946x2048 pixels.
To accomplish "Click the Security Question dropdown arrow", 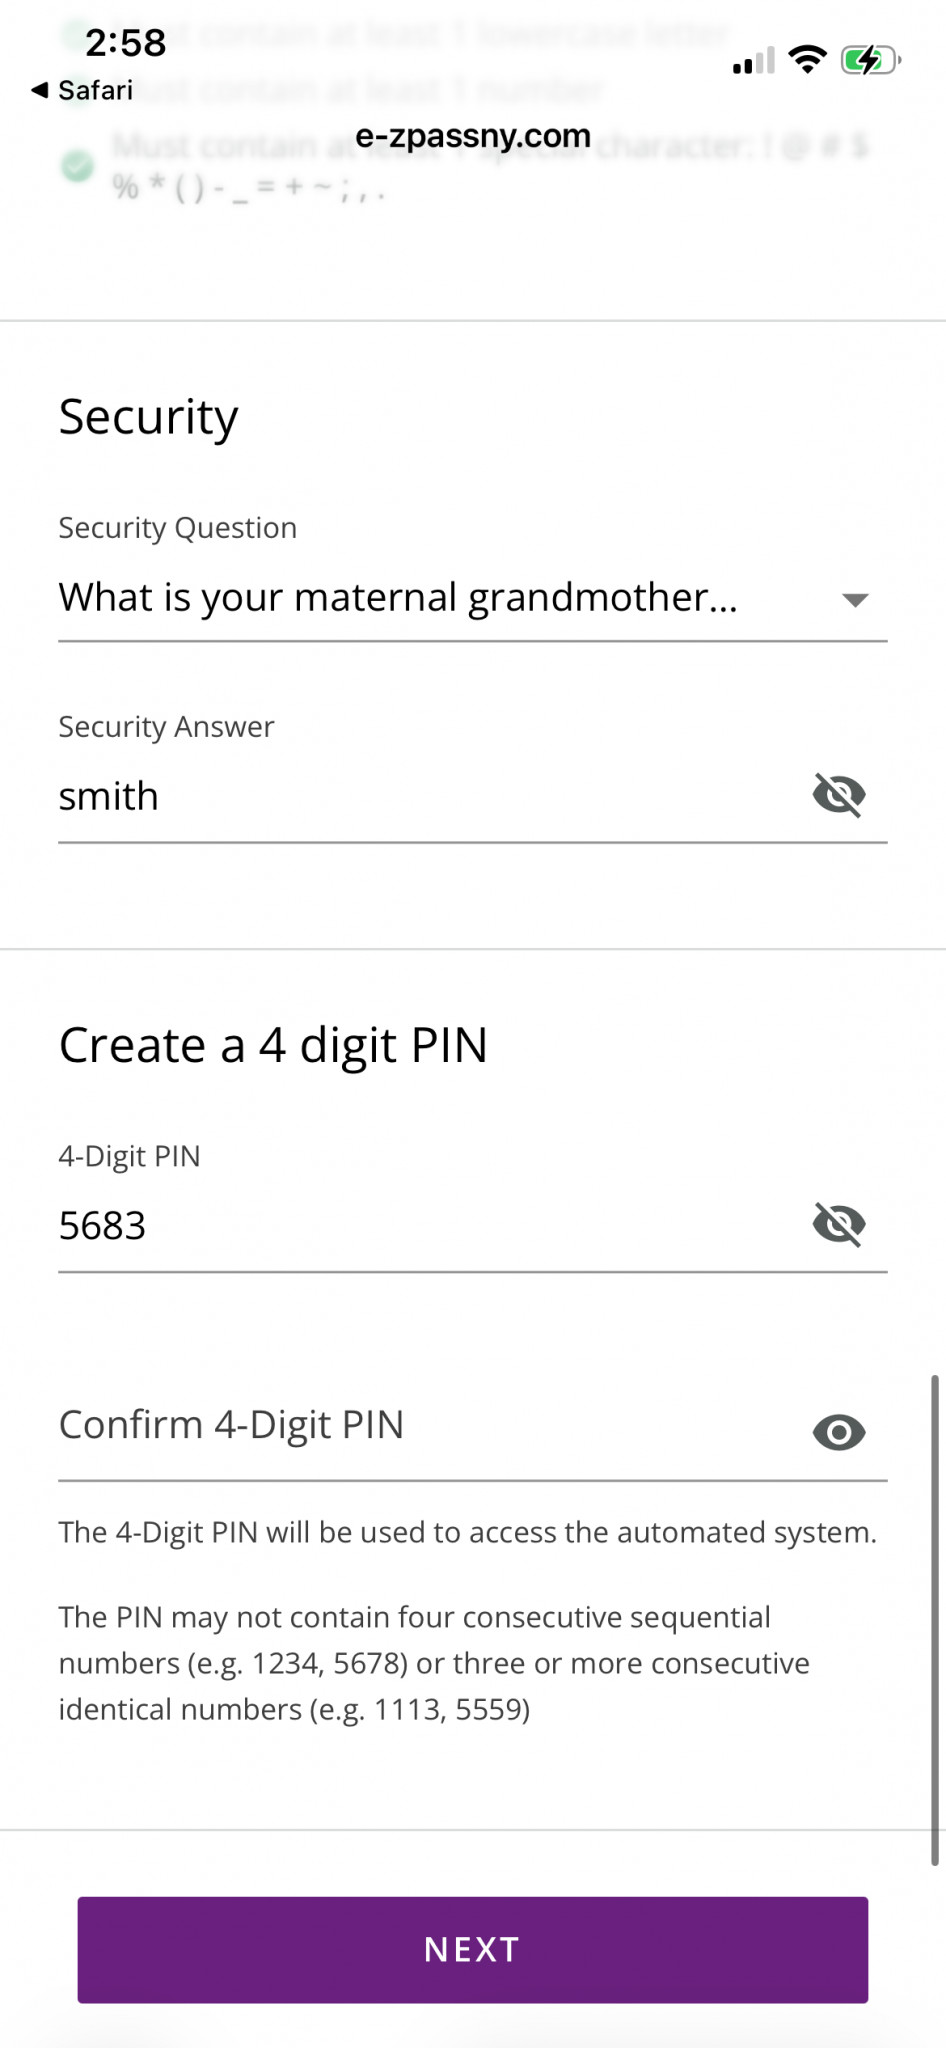I will click(855, 600).
